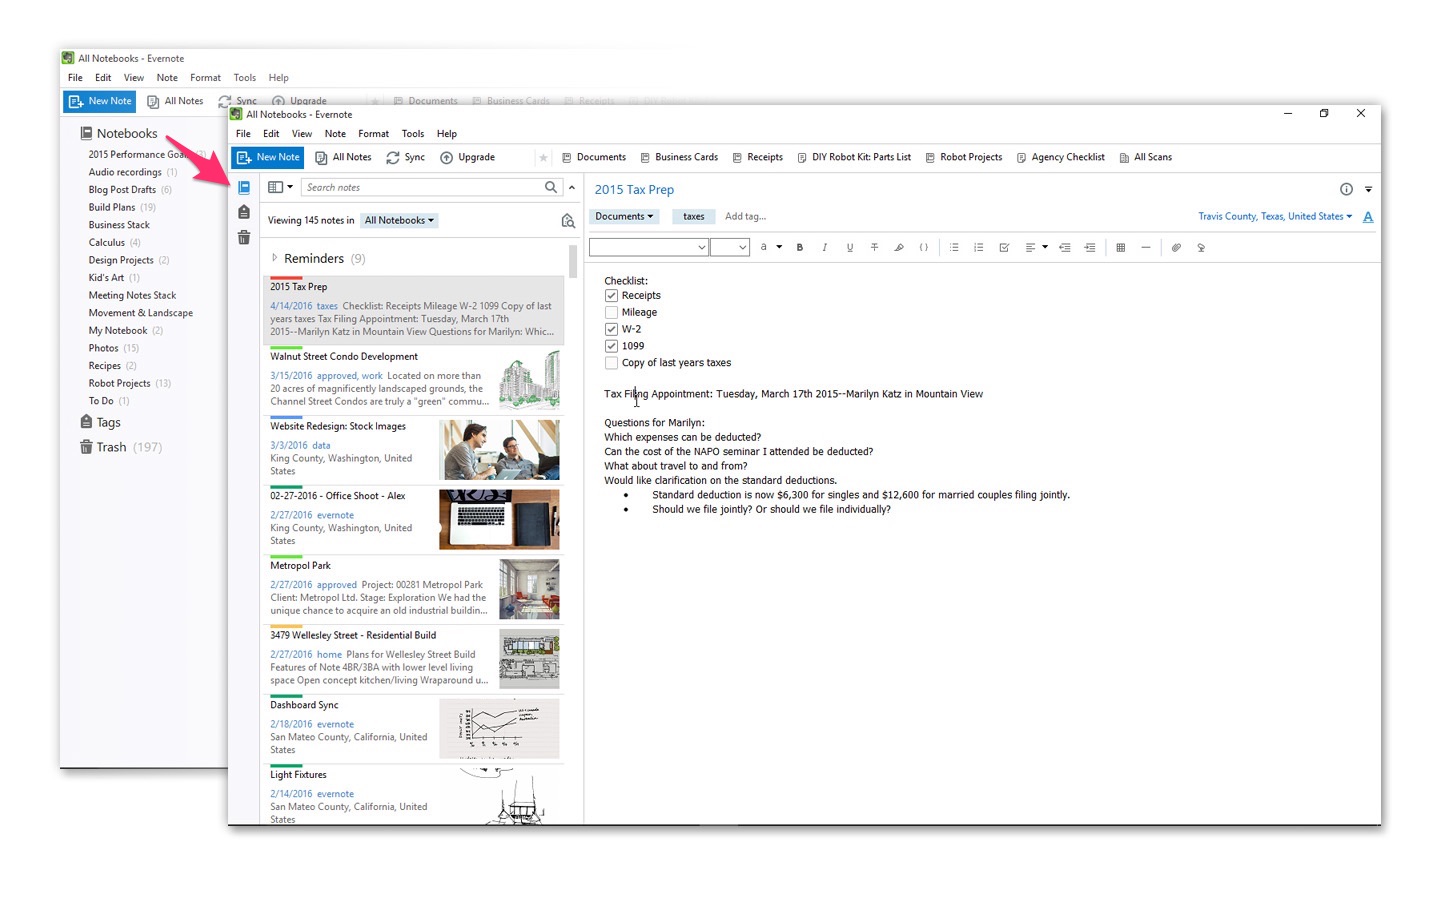Click the taxes tag on the note
This screenshot has height=900, width=1440.
[x=693, y=217]
